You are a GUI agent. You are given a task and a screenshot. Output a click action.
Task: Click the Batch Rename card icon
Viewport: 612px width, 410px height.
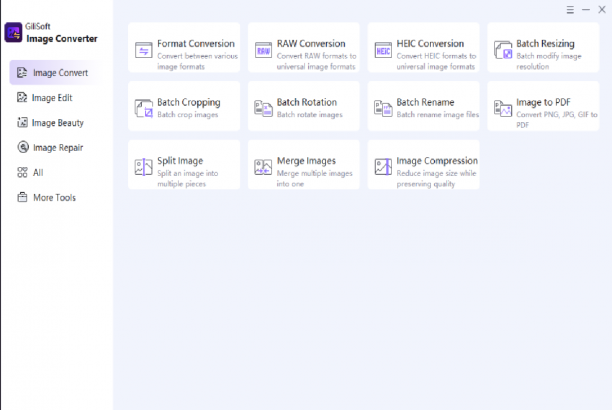pos(383,109)
